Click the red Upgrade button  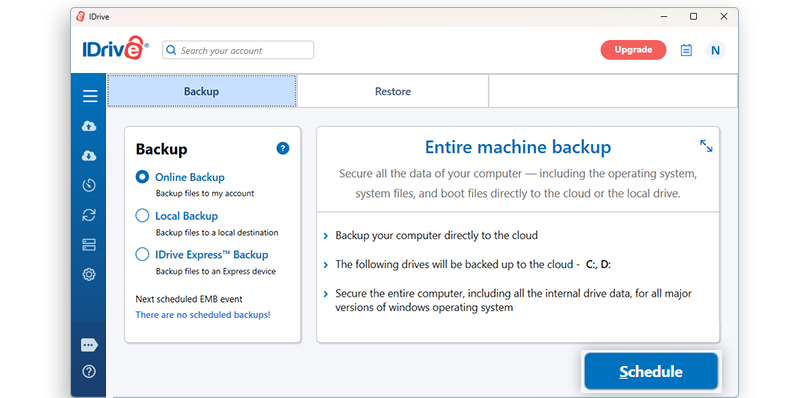tap(633, 50)
